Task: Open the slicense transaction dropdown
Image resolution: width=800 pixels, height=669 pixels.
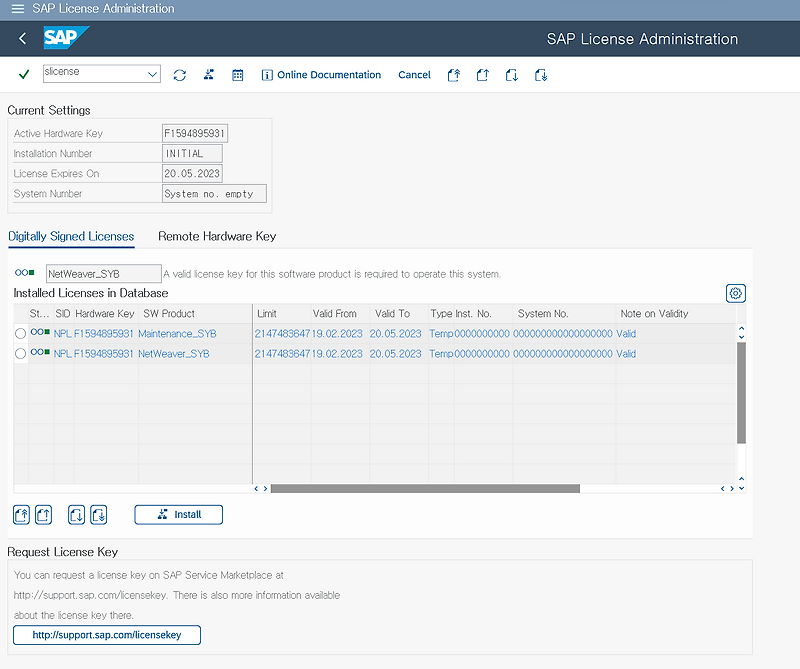Action: coord(153,74)
